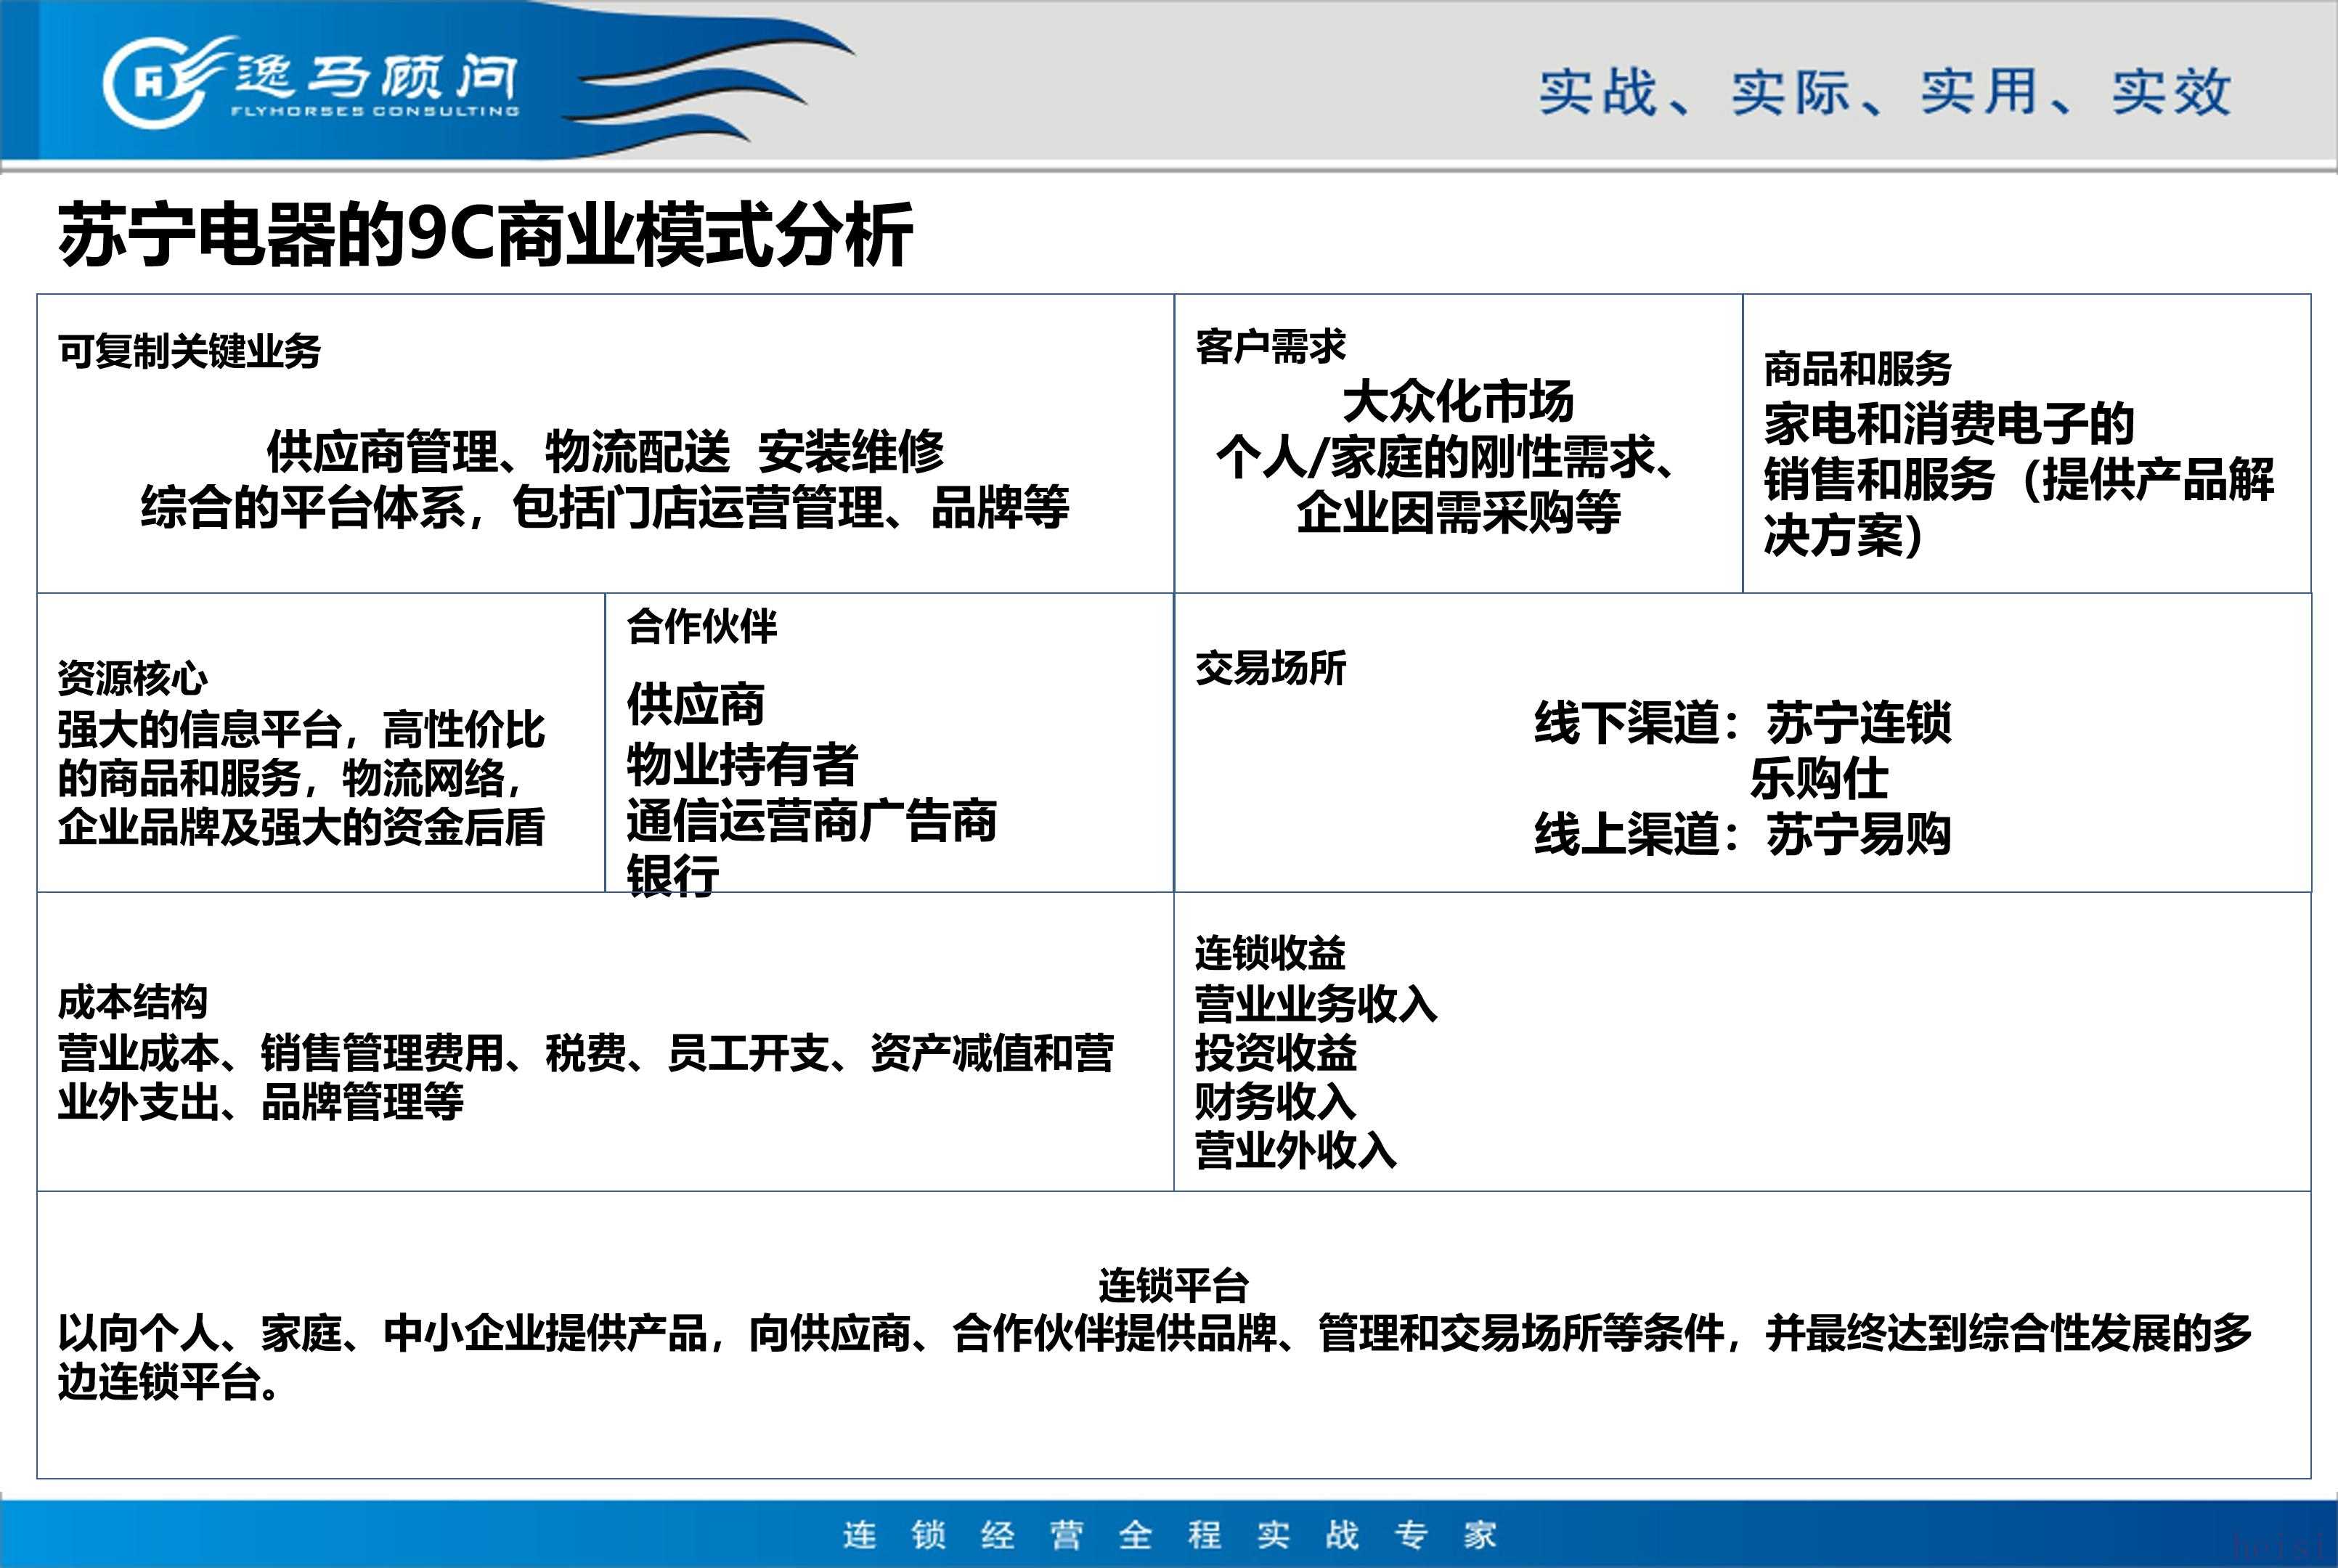Click the text 物业持有者
The height and width of the screenshot is (1568, 2338).
click(x=742, y=765)
